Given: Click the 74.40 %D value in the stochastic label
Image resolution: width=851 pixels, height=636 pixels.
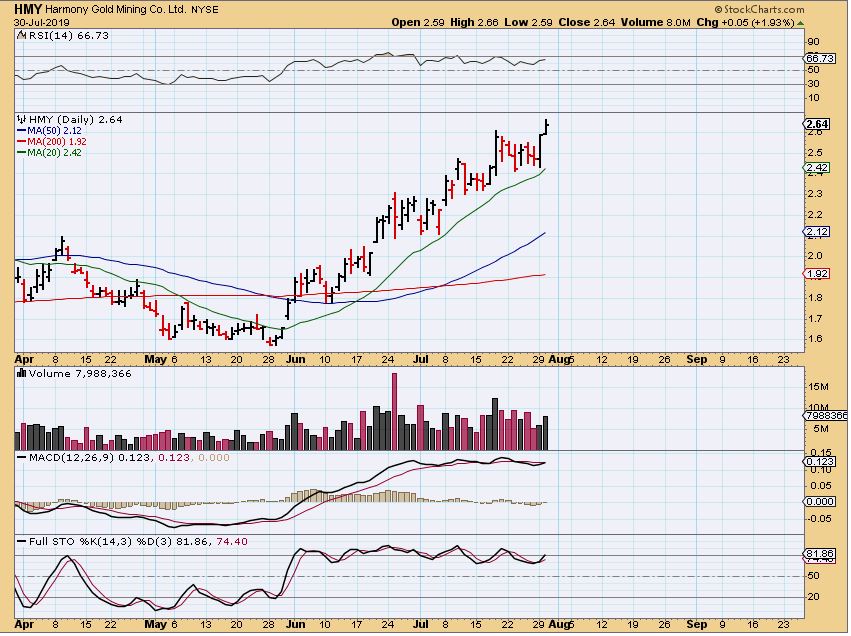Looking at the screenshot, I should pyautogui.click(x=232, y=542).
